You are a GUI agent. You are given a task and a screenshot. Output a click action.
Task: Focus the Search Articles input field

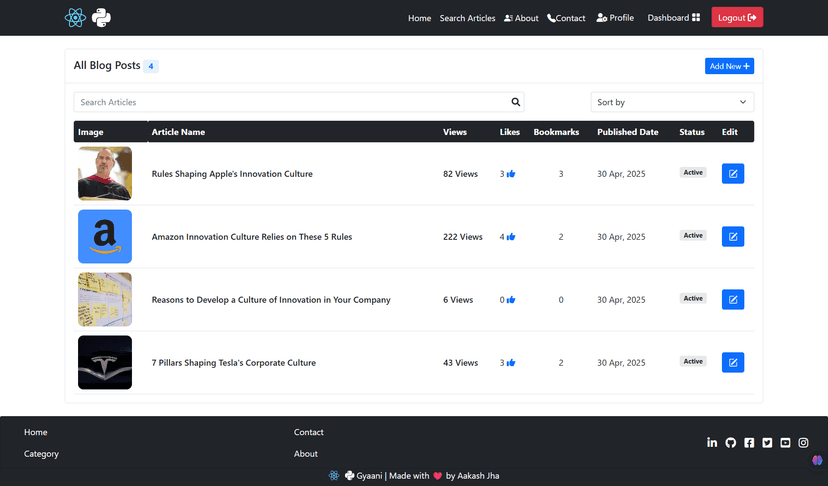coord(290,102)
